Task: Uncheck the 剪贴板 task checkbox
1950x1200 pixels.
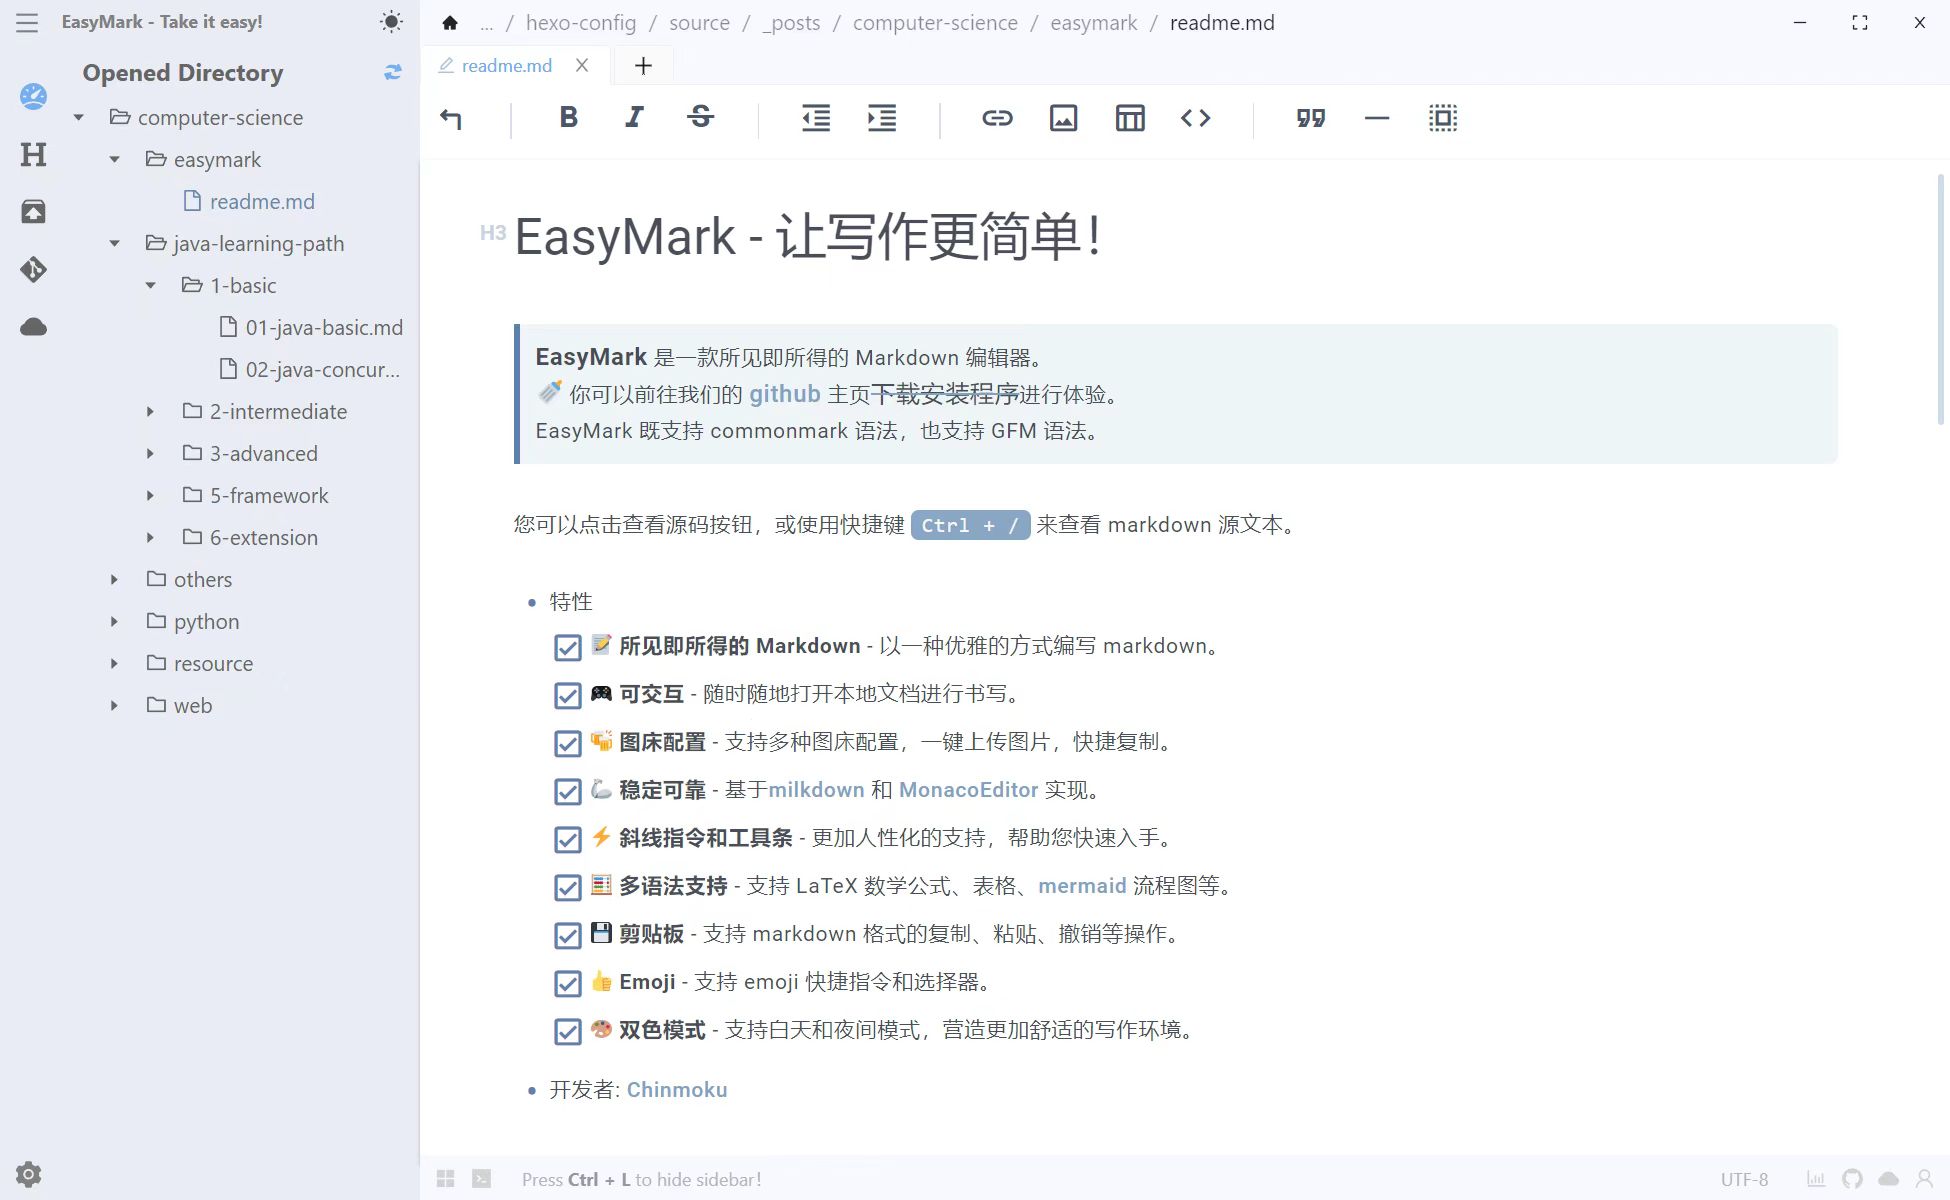Action: pos(567,935)
